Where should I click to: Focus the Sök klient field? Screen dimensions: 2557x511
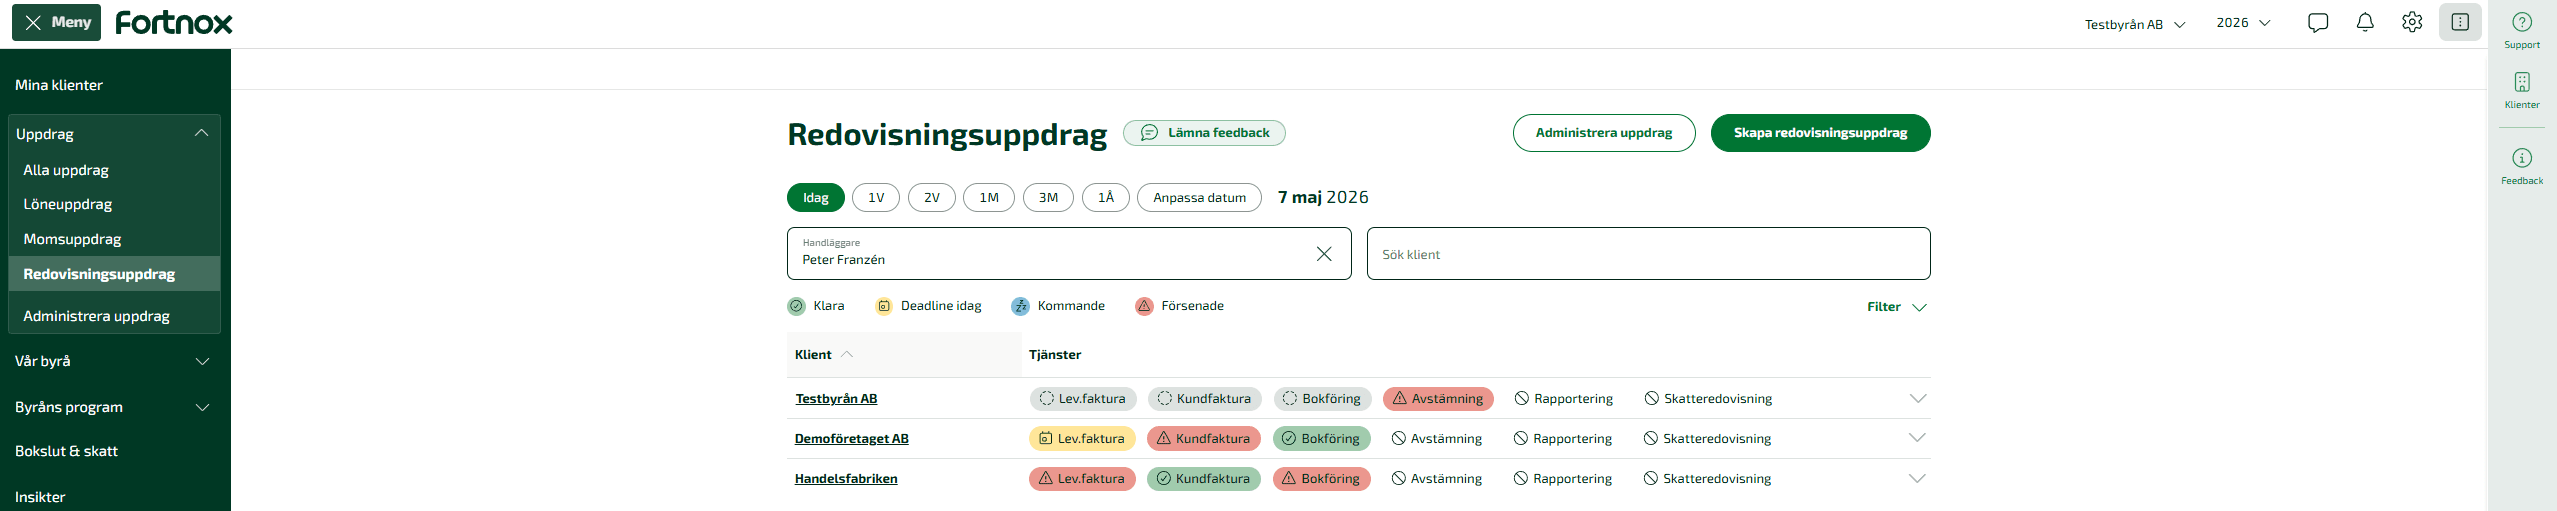[x=1649, y=254]
